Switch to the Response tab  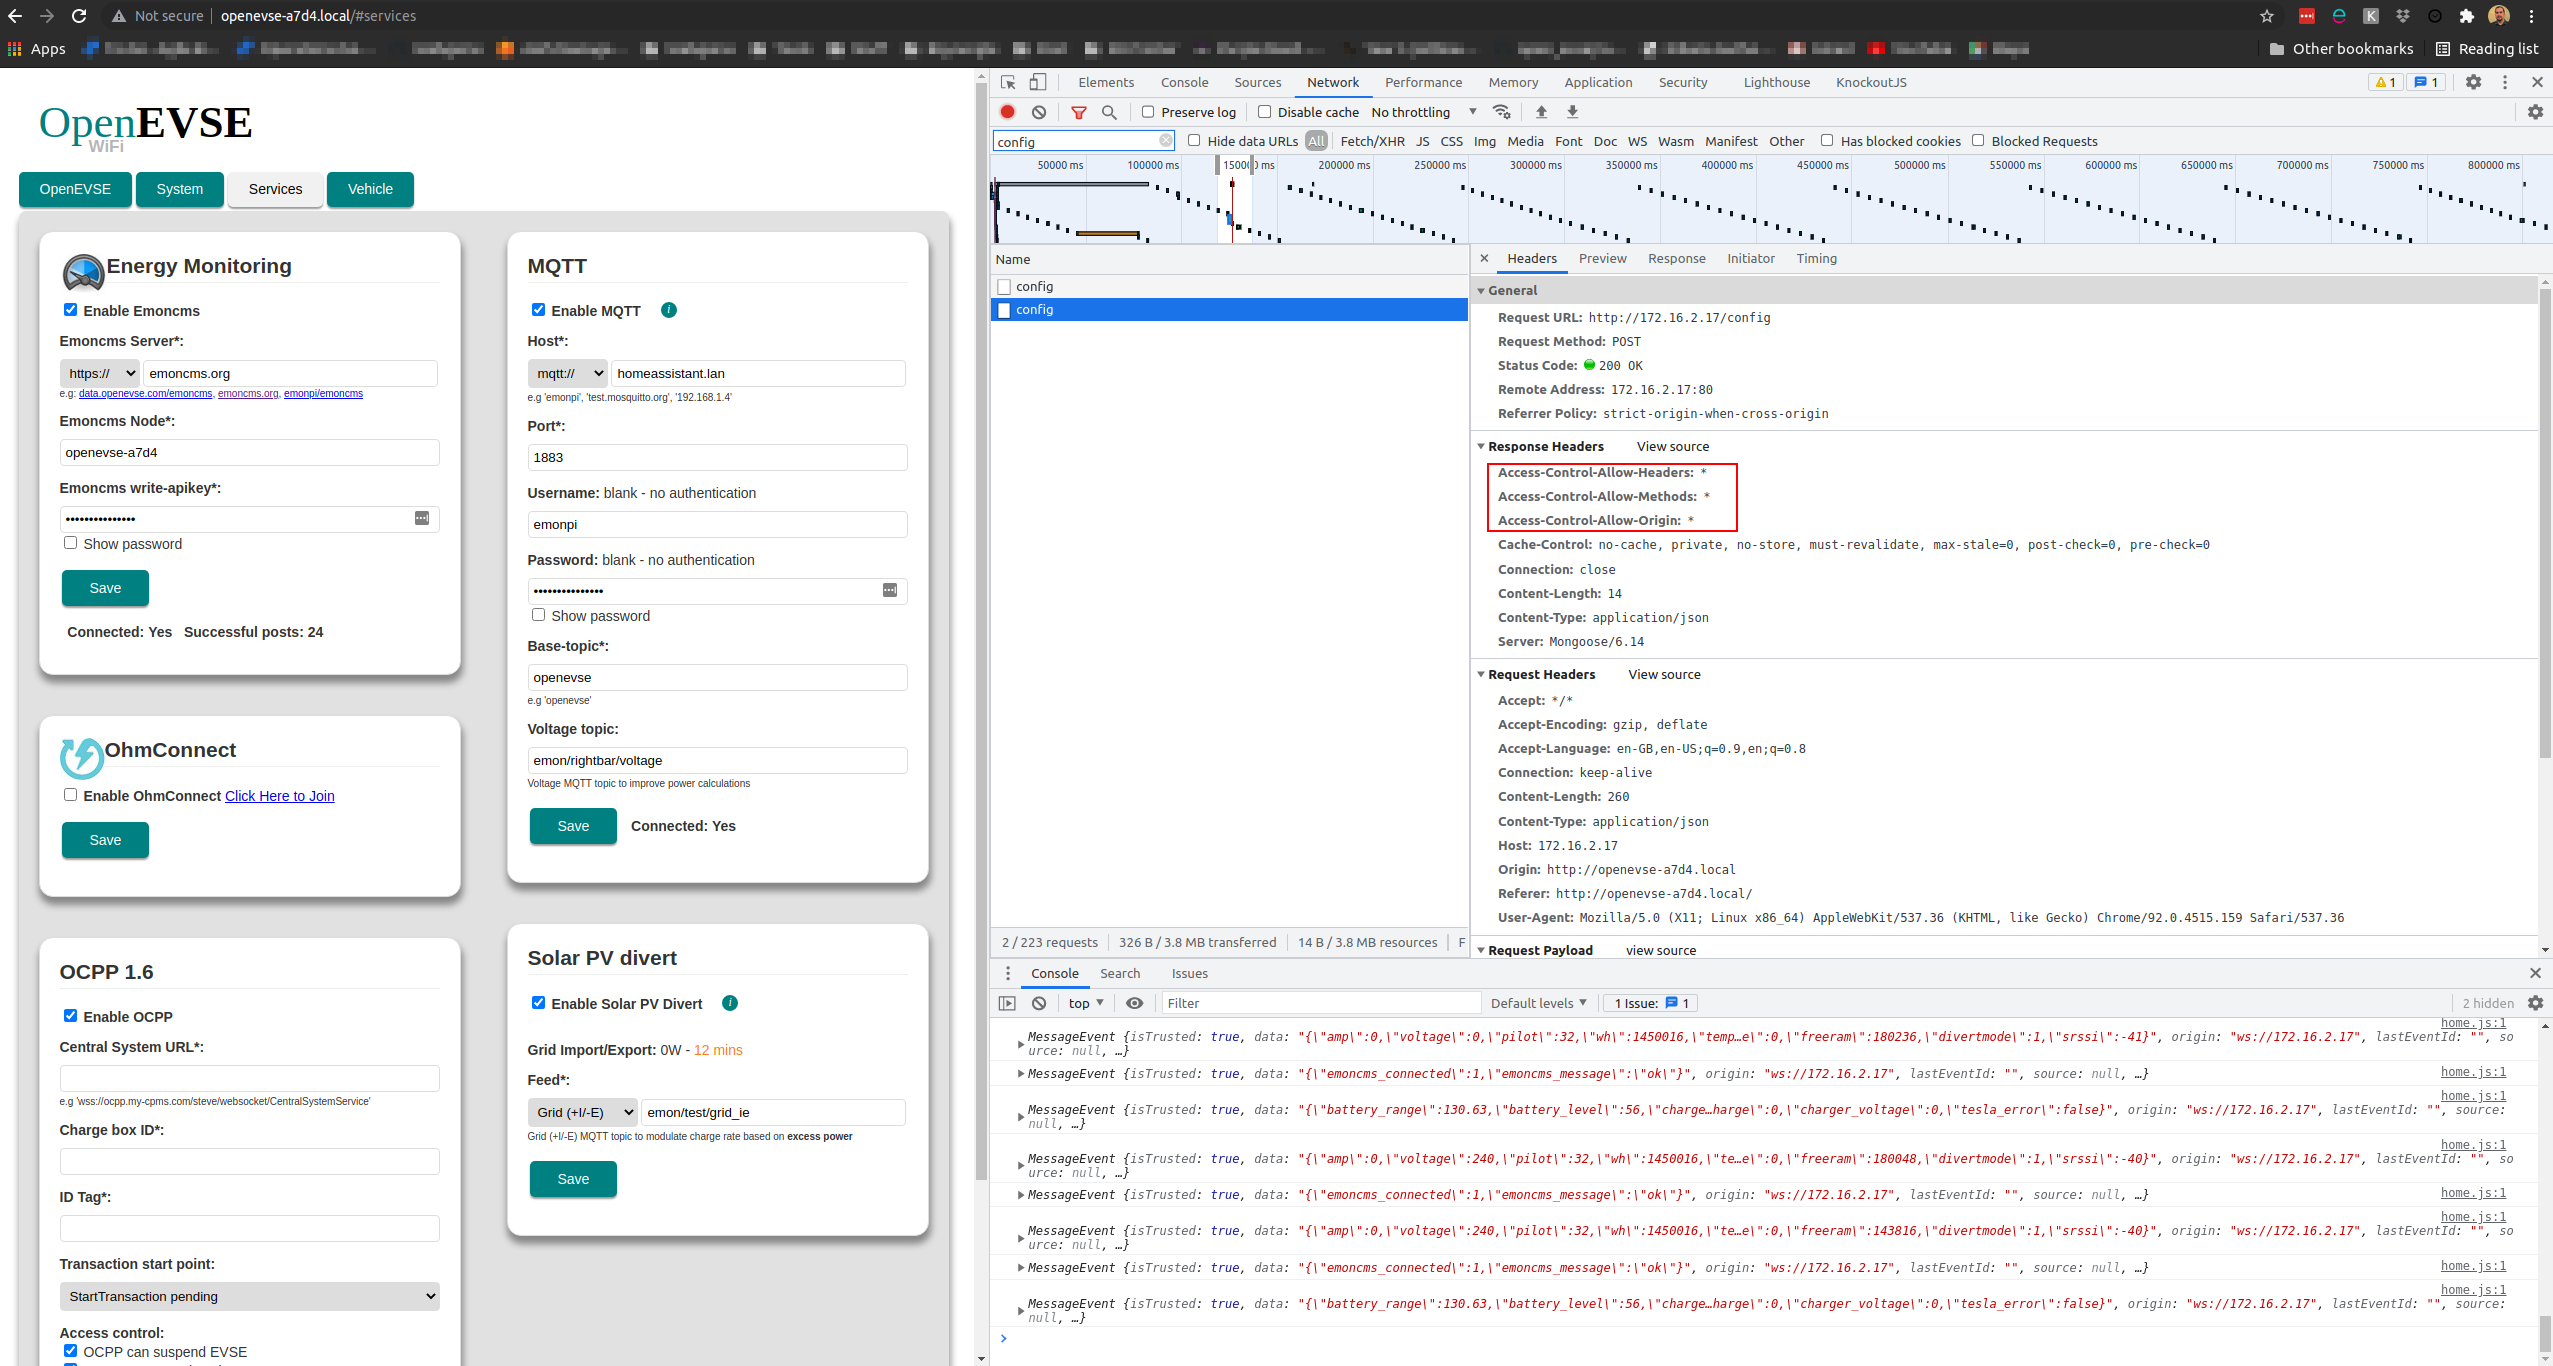[x=1676, y=258]
